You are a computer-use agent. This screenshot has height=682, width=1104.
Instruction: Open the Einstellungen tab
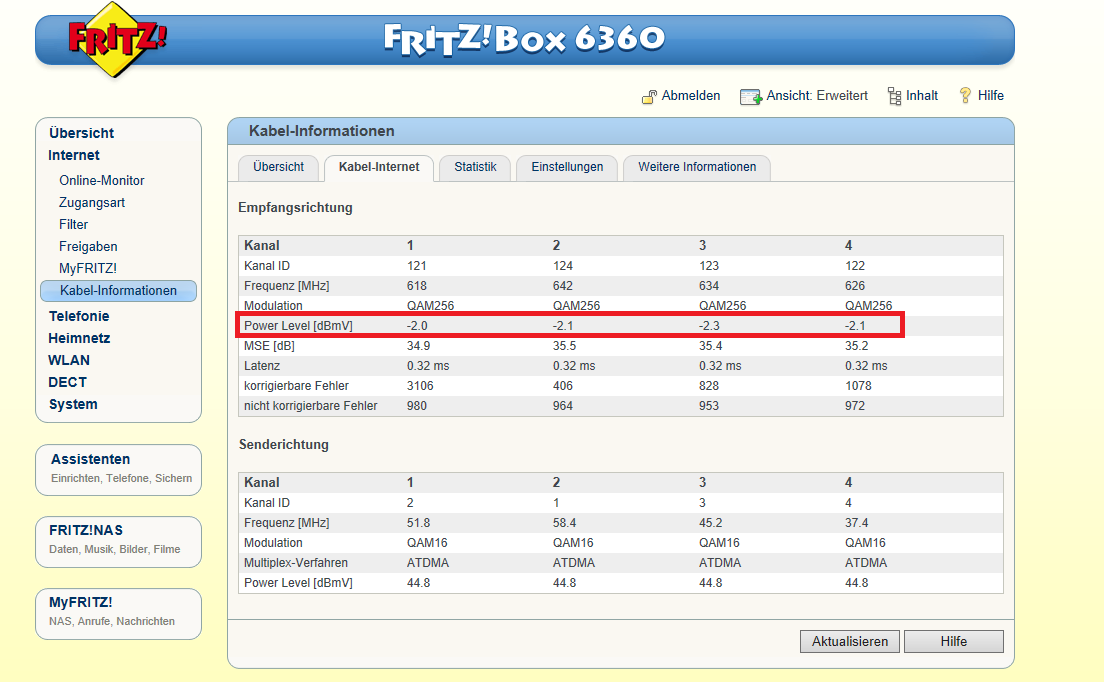click(567, 168)
